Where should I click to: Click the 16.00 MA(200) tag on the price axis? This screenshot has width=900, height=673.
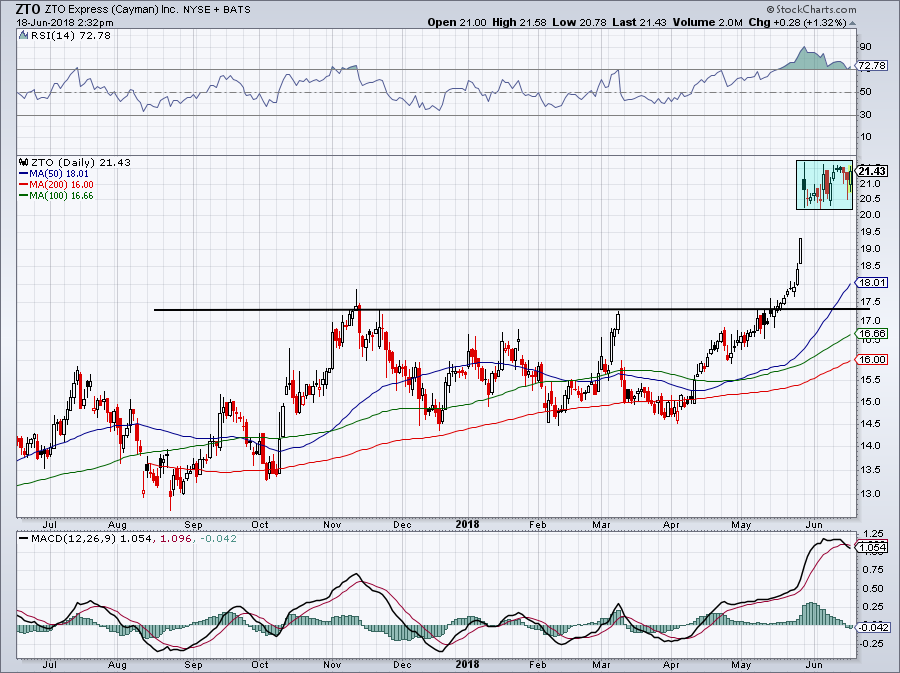click(x=872, y=359)
